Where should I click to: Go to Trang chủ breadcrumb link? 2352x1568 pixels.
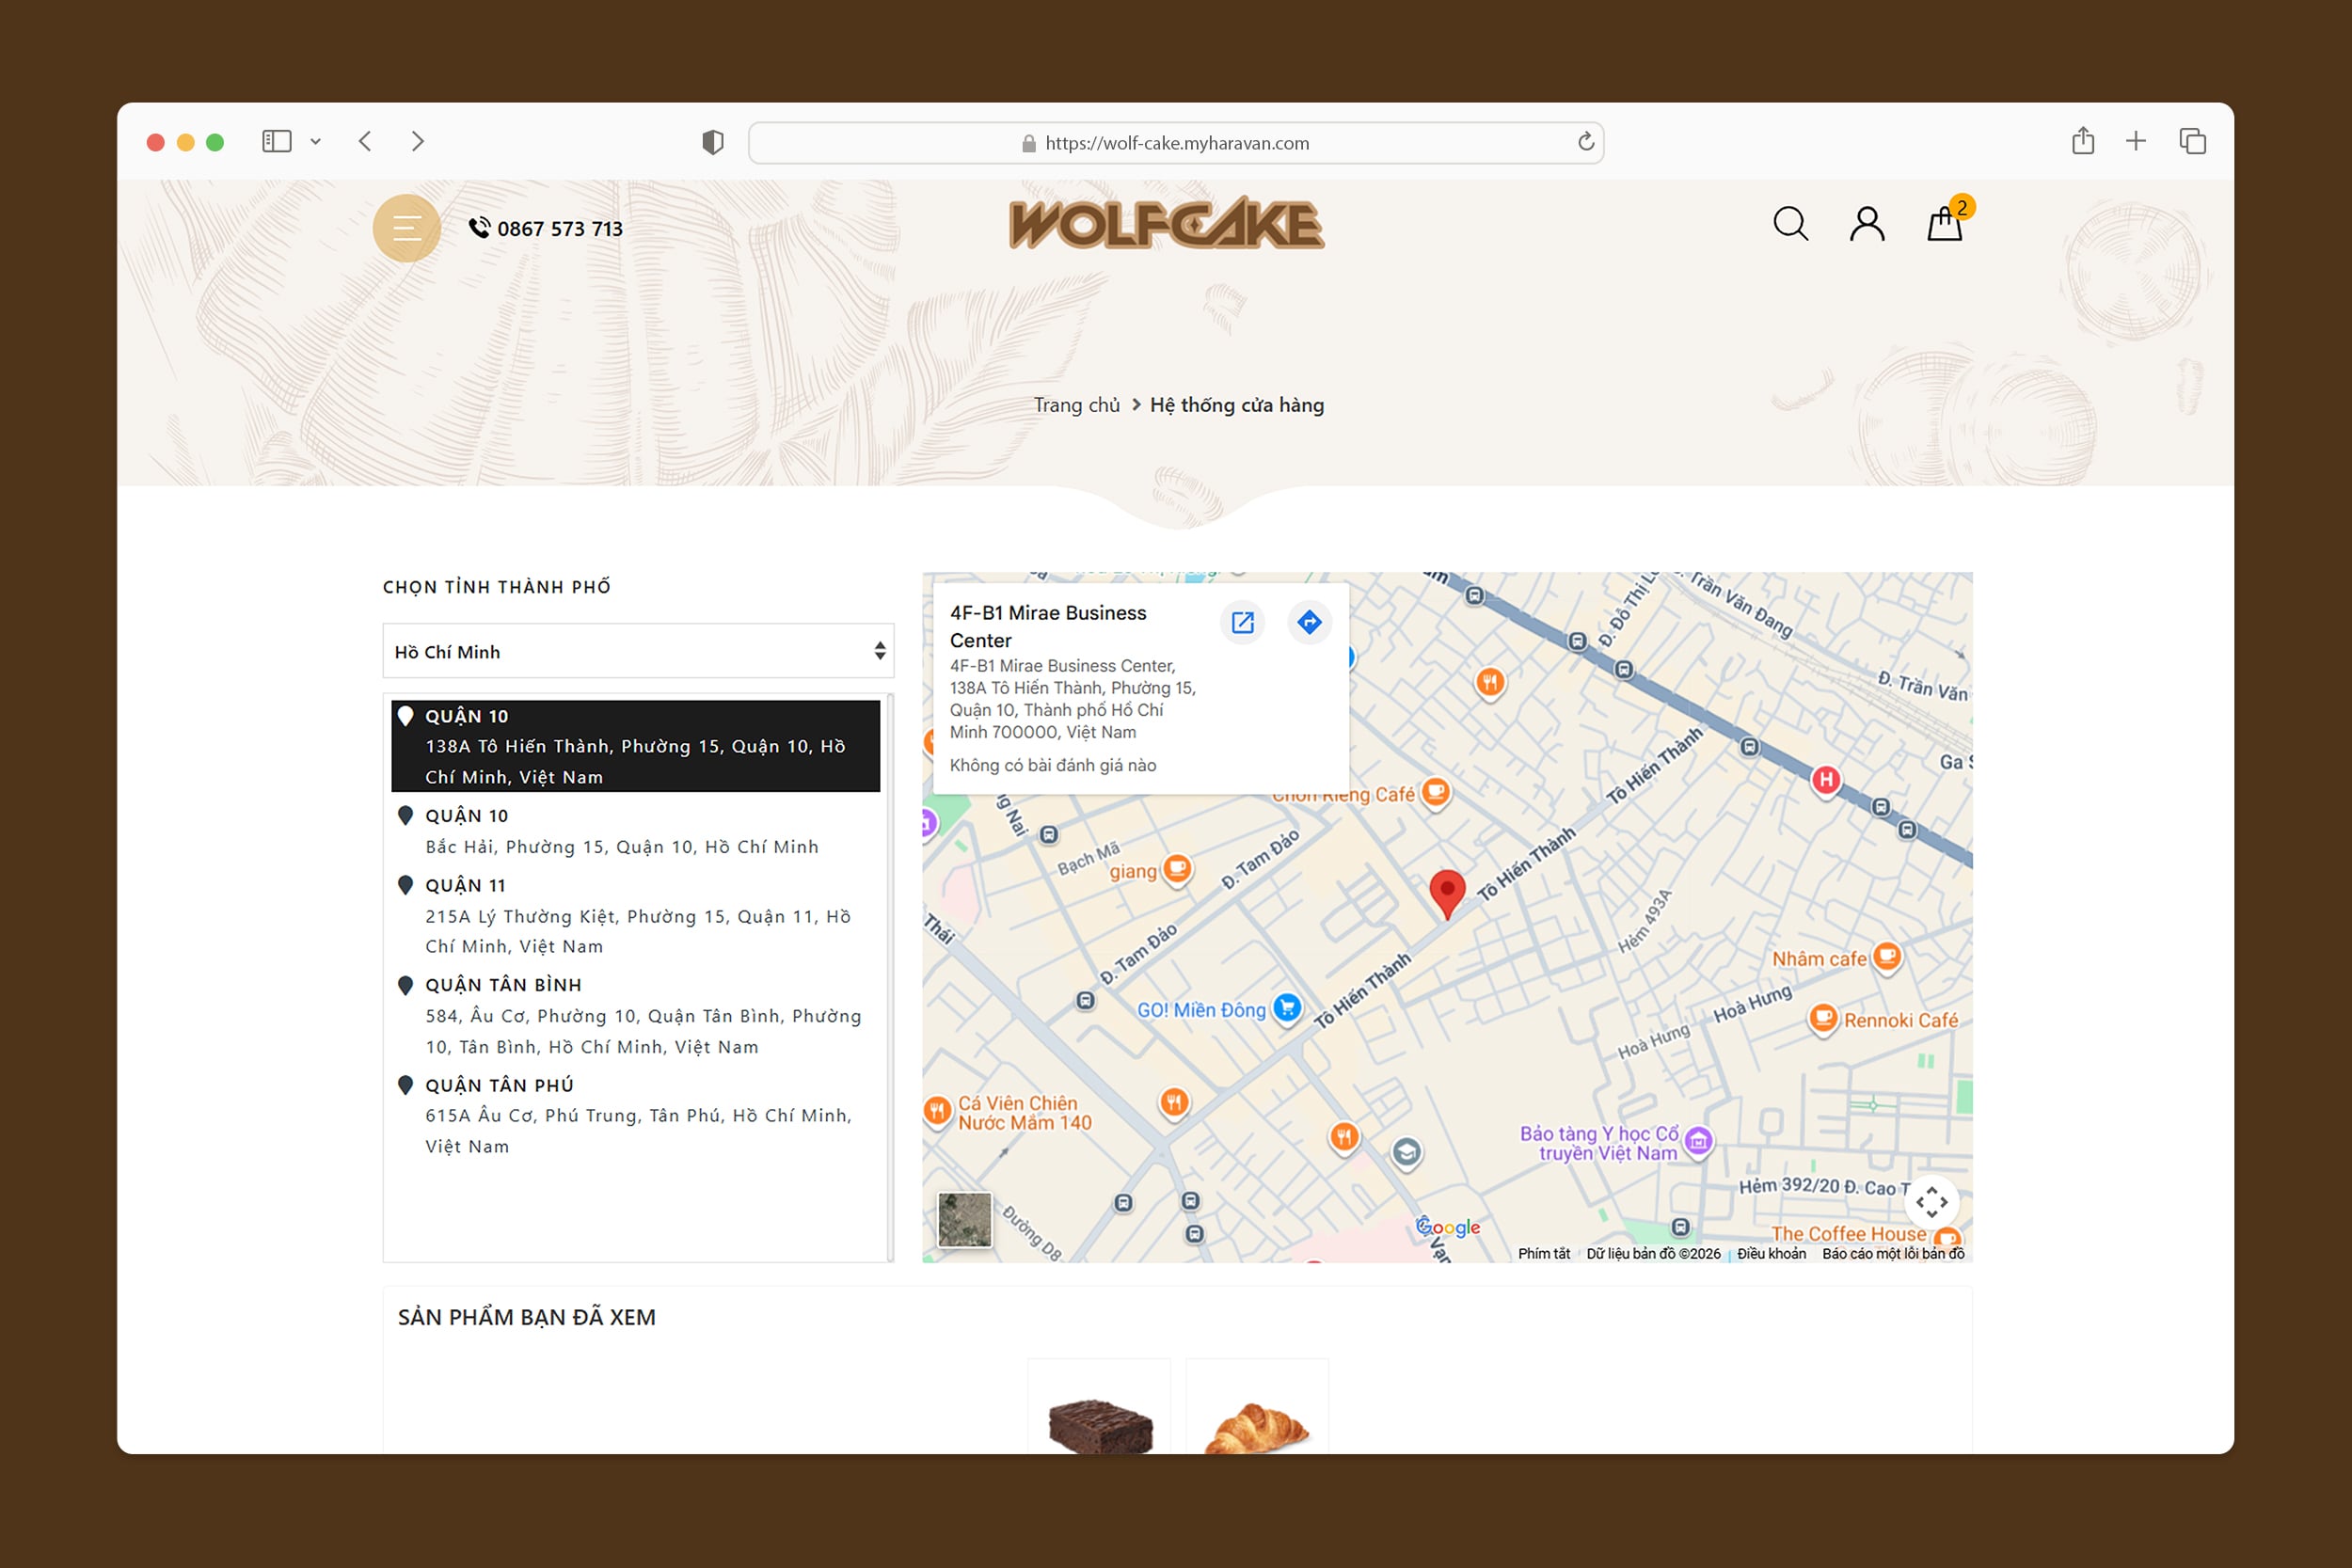click(1076, 405)
